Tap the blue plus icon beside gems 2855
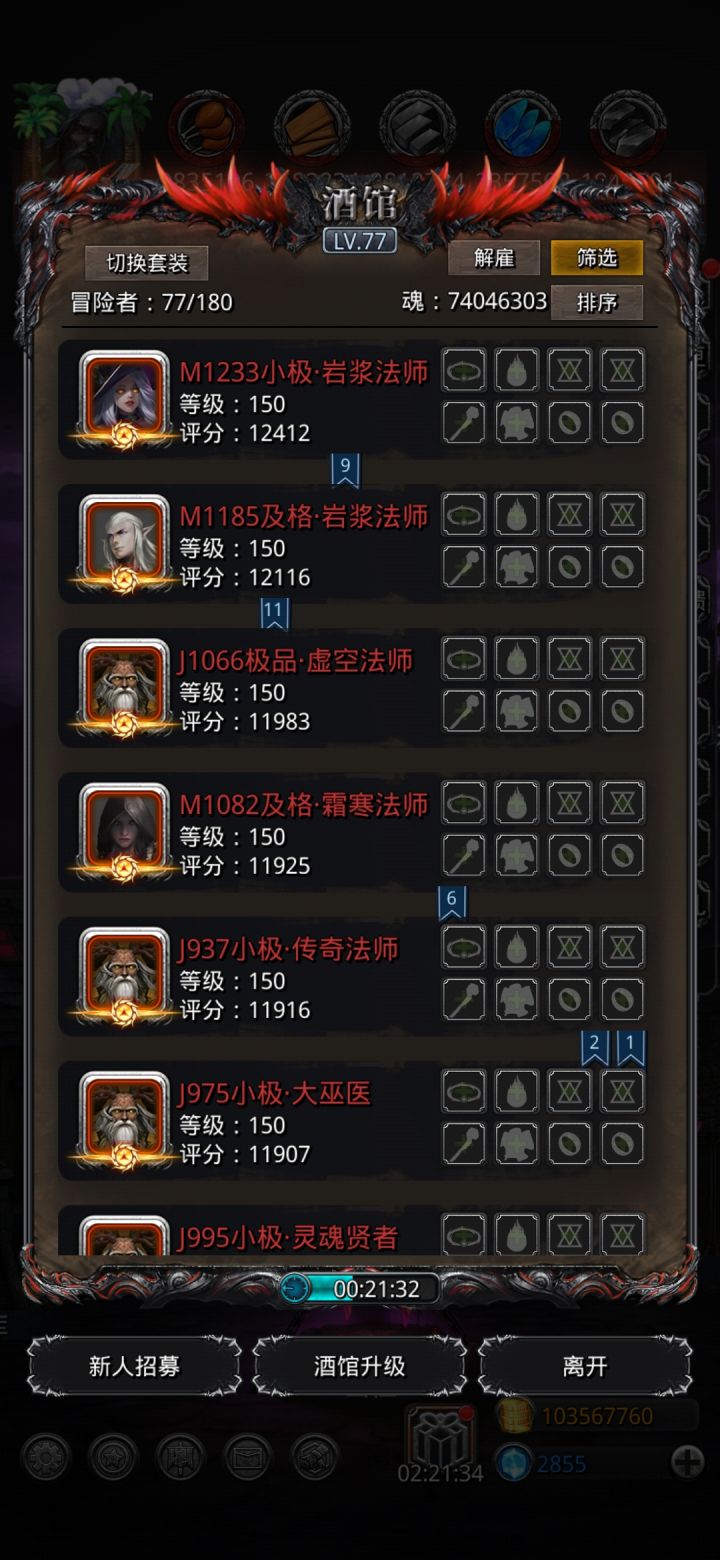 coord(687,1463)
